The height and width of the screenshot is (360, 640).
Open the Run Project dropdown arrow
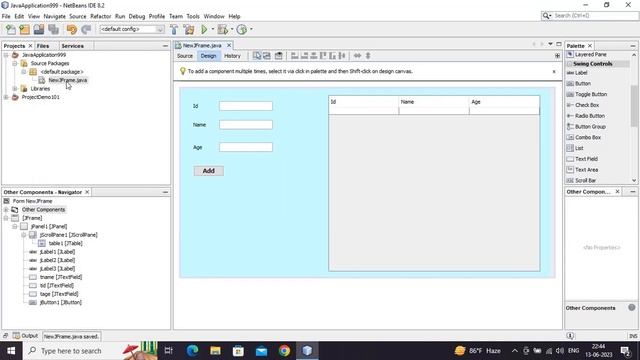click(213, 29)
